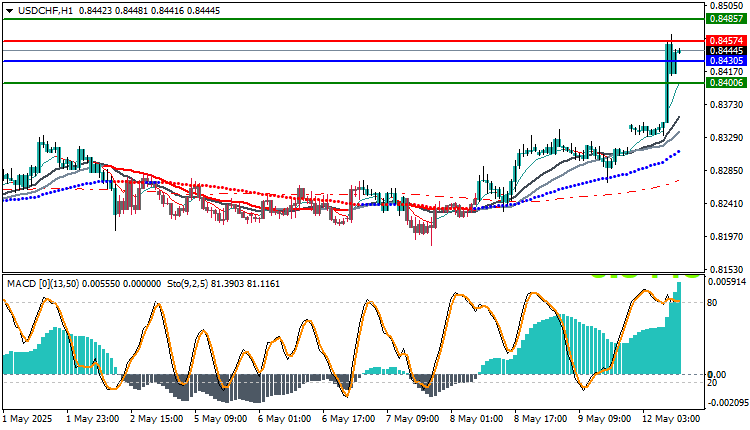750x430 pixels.
Task: Click the current price label 0.84445
Action: pyautogui.click(x=726, y=51)
